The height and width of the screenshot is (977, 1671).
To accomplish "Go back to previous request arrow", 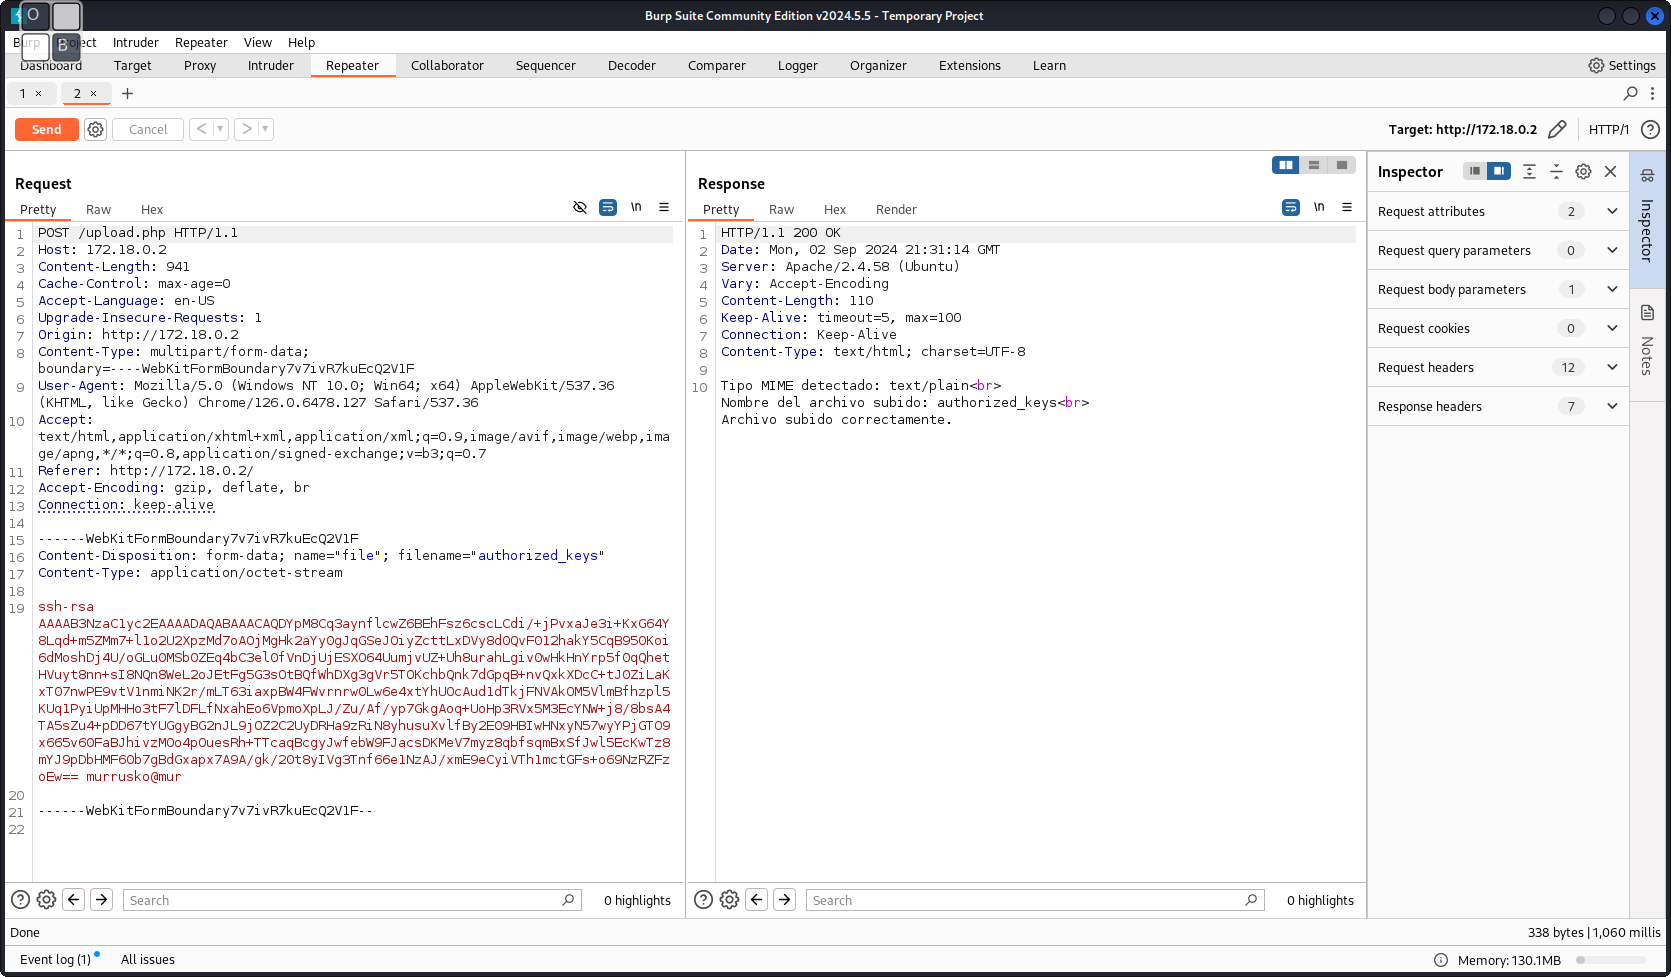I will coord(201,129).
